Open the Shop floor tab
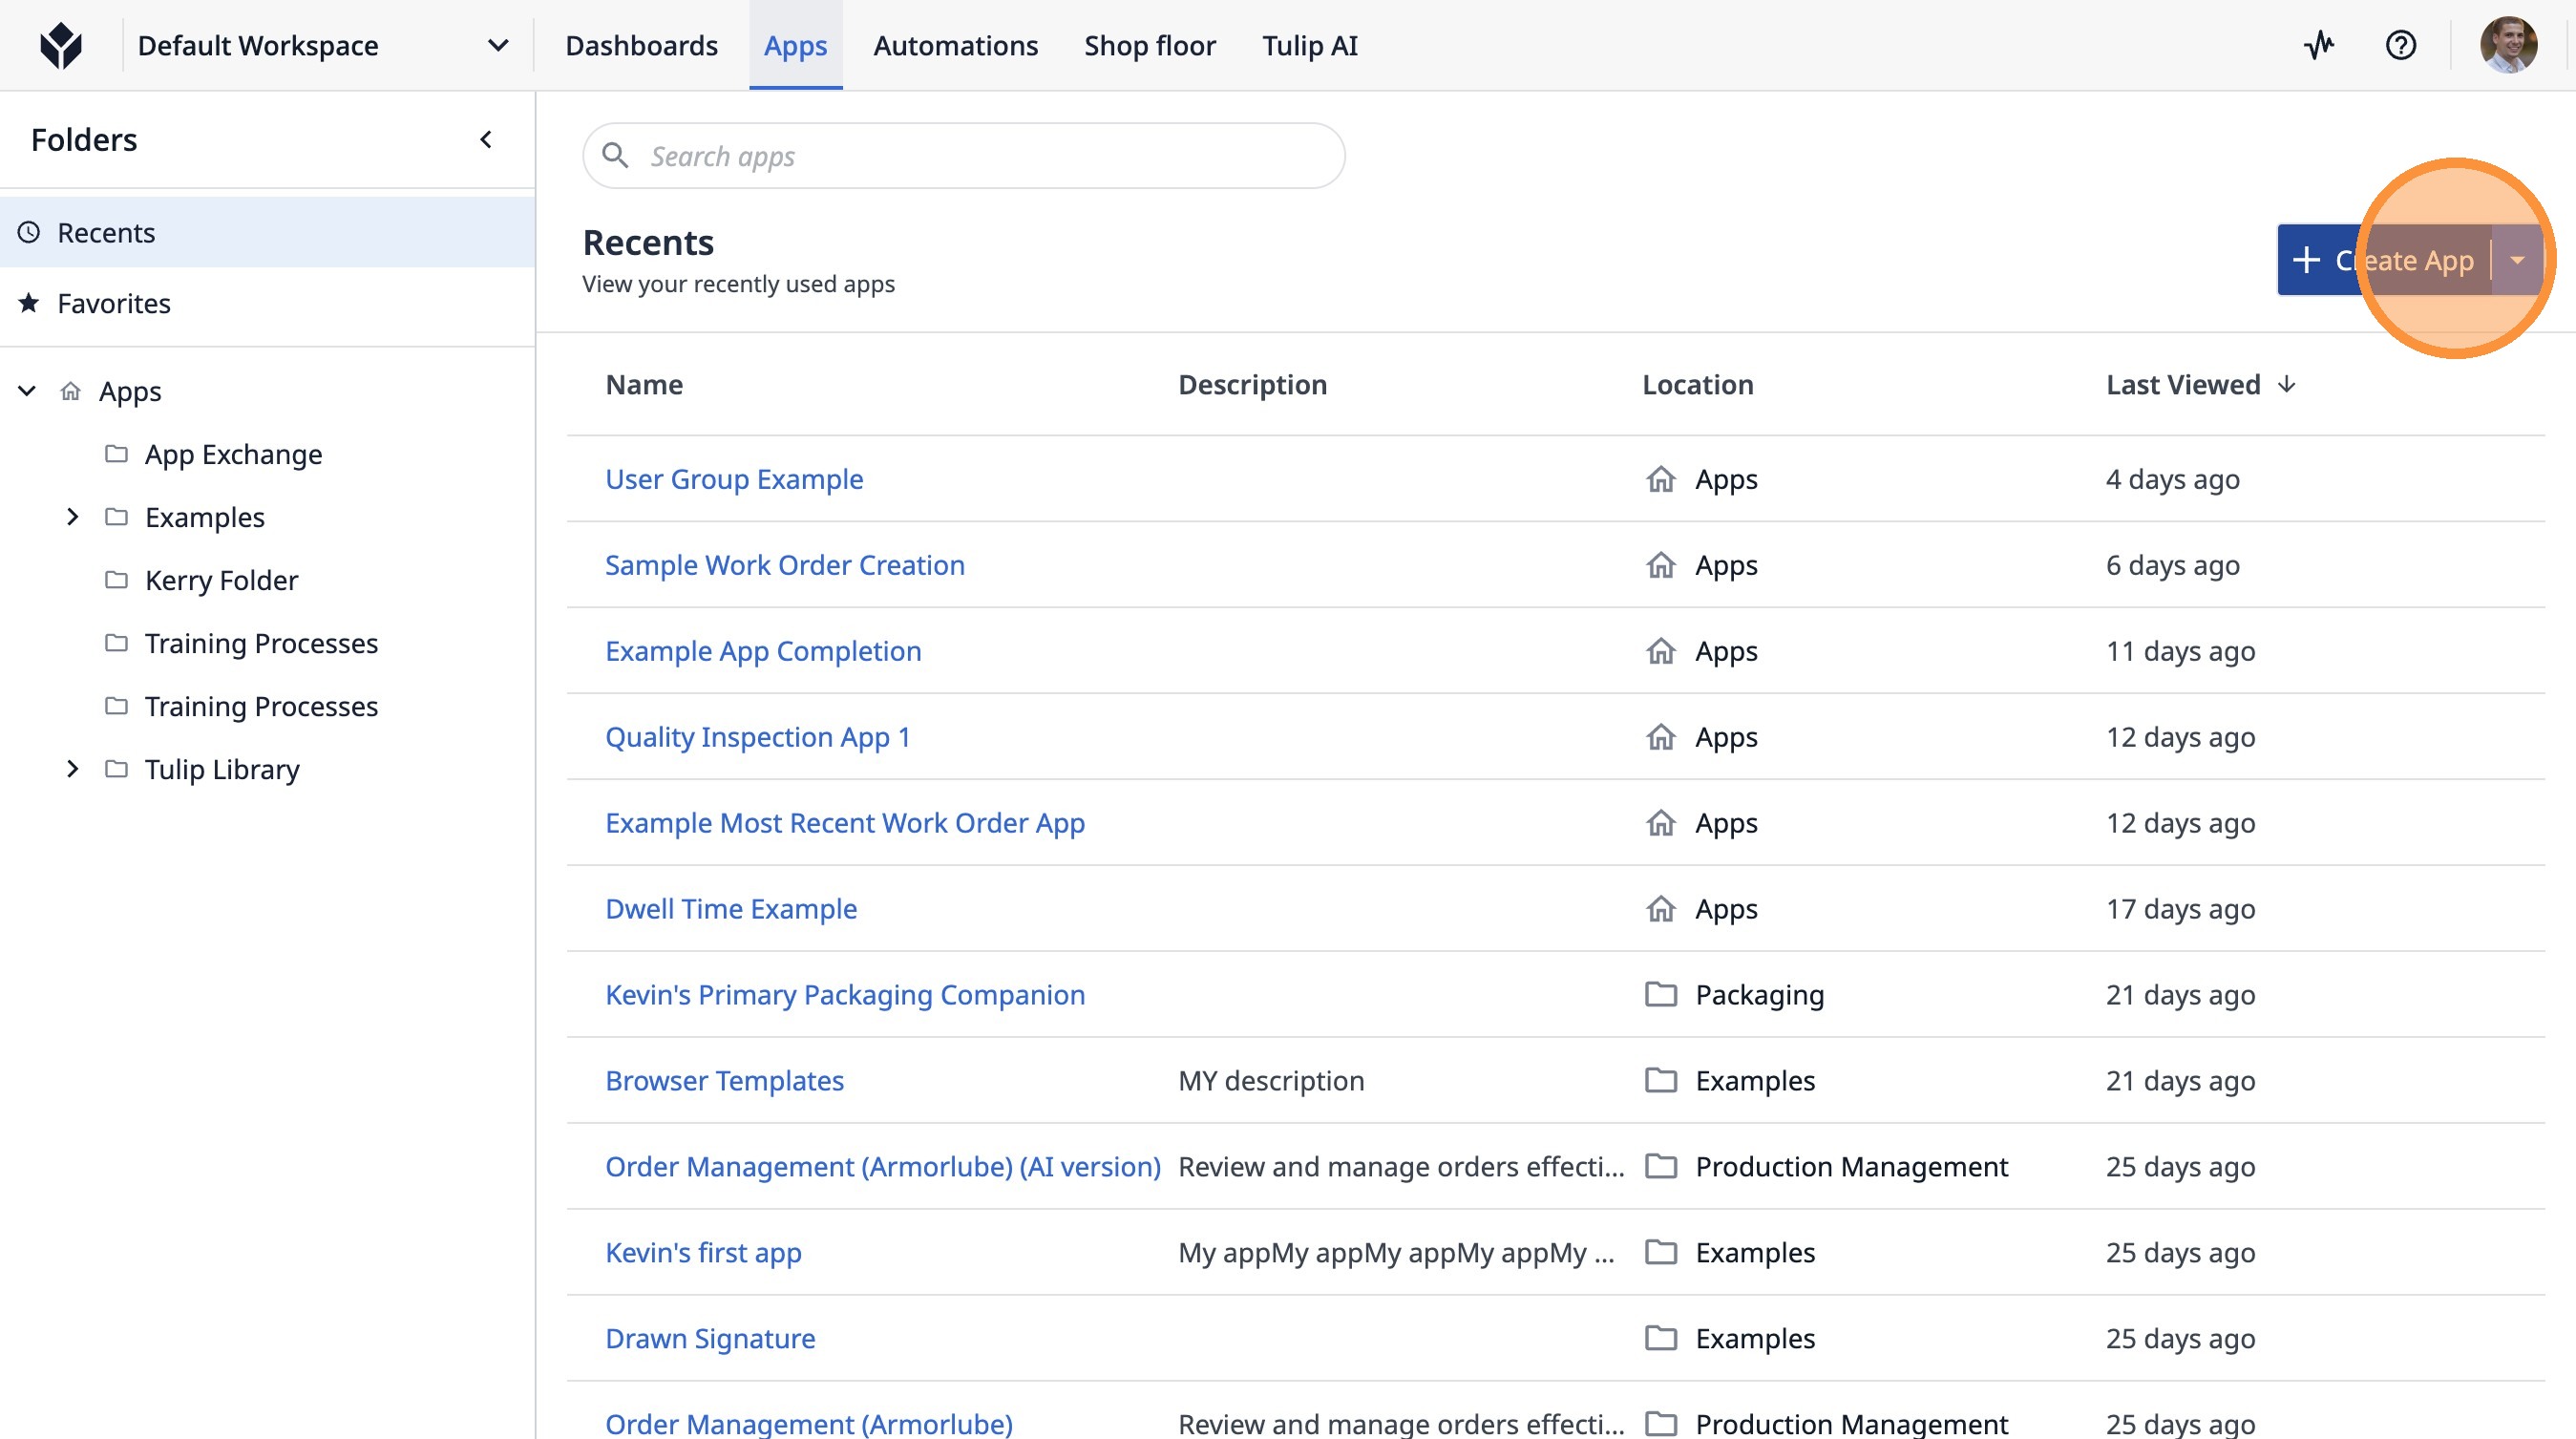The image size is (2576, 1439). [x=1149, y=46]
